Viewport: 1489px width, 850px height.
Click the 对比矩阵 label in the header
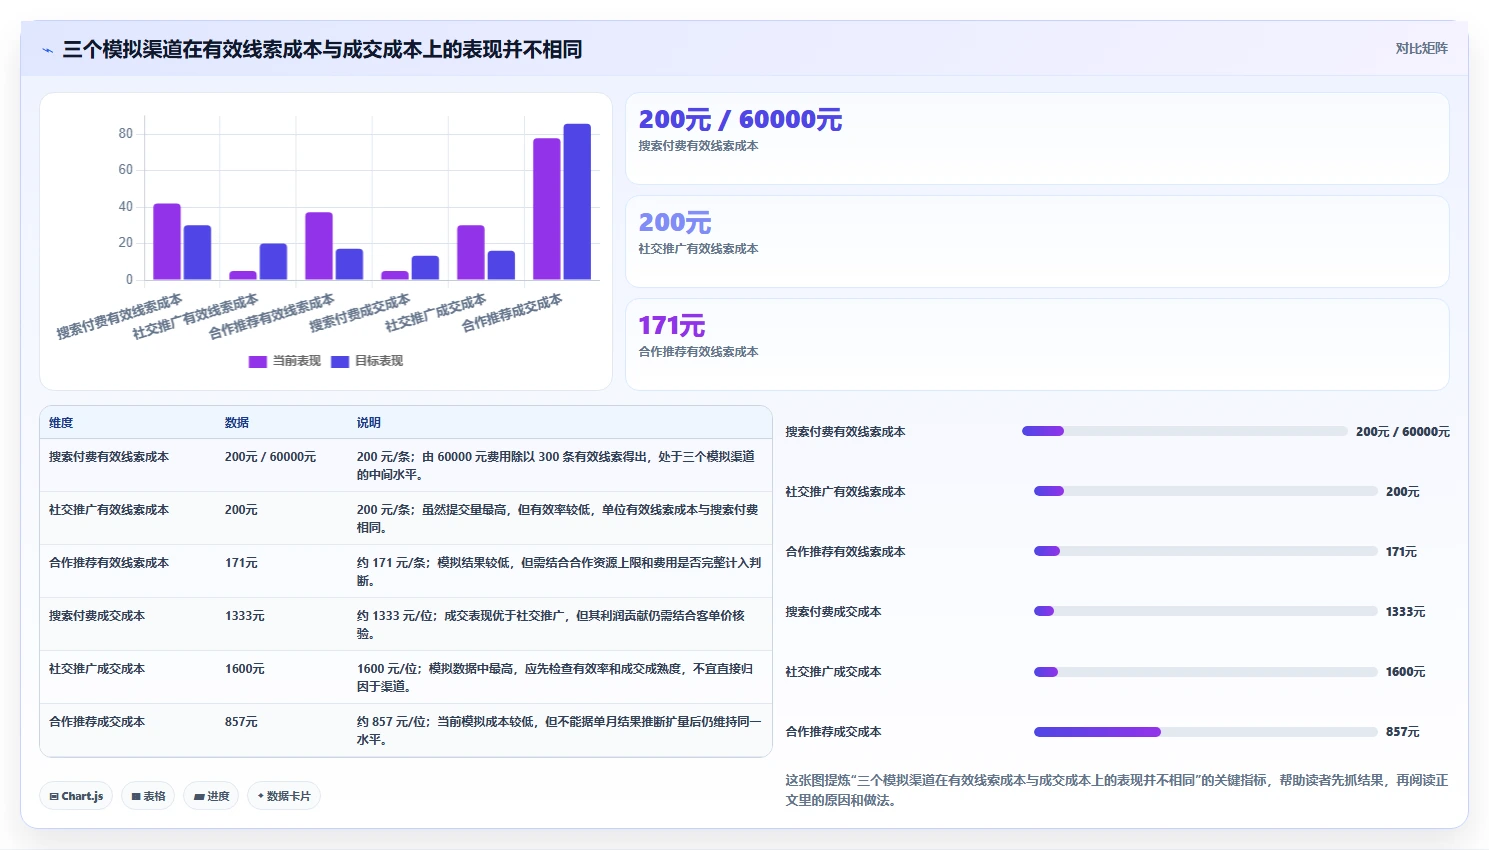tap(1421, 48)
